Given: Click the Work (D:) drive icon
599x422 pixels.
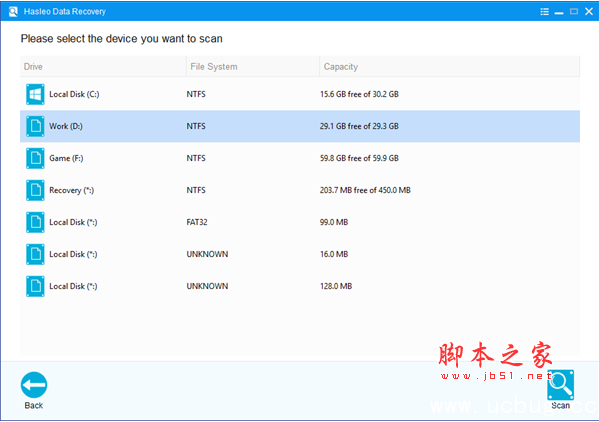Looking at the screenshot, I should (x=35, y=126).
